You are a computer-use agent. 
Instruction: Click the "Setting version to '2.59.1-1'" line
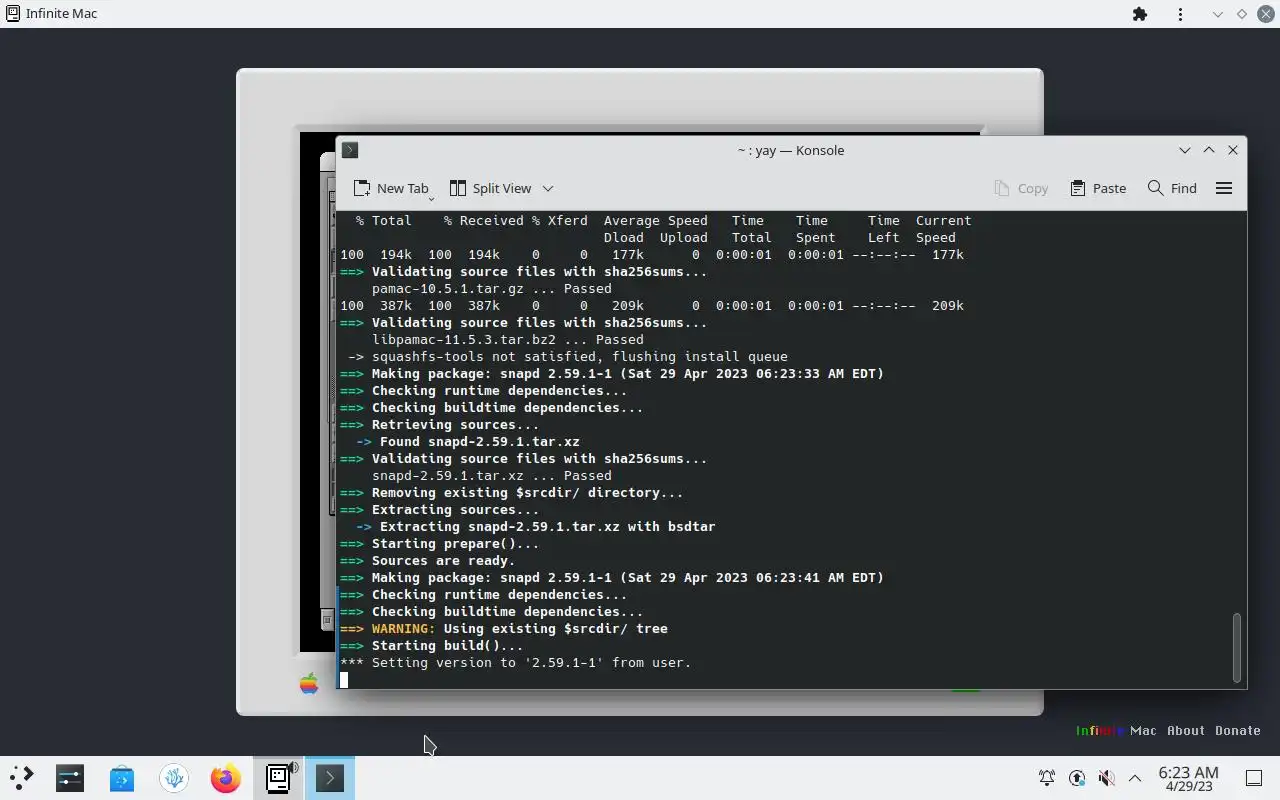pos(515,662)
